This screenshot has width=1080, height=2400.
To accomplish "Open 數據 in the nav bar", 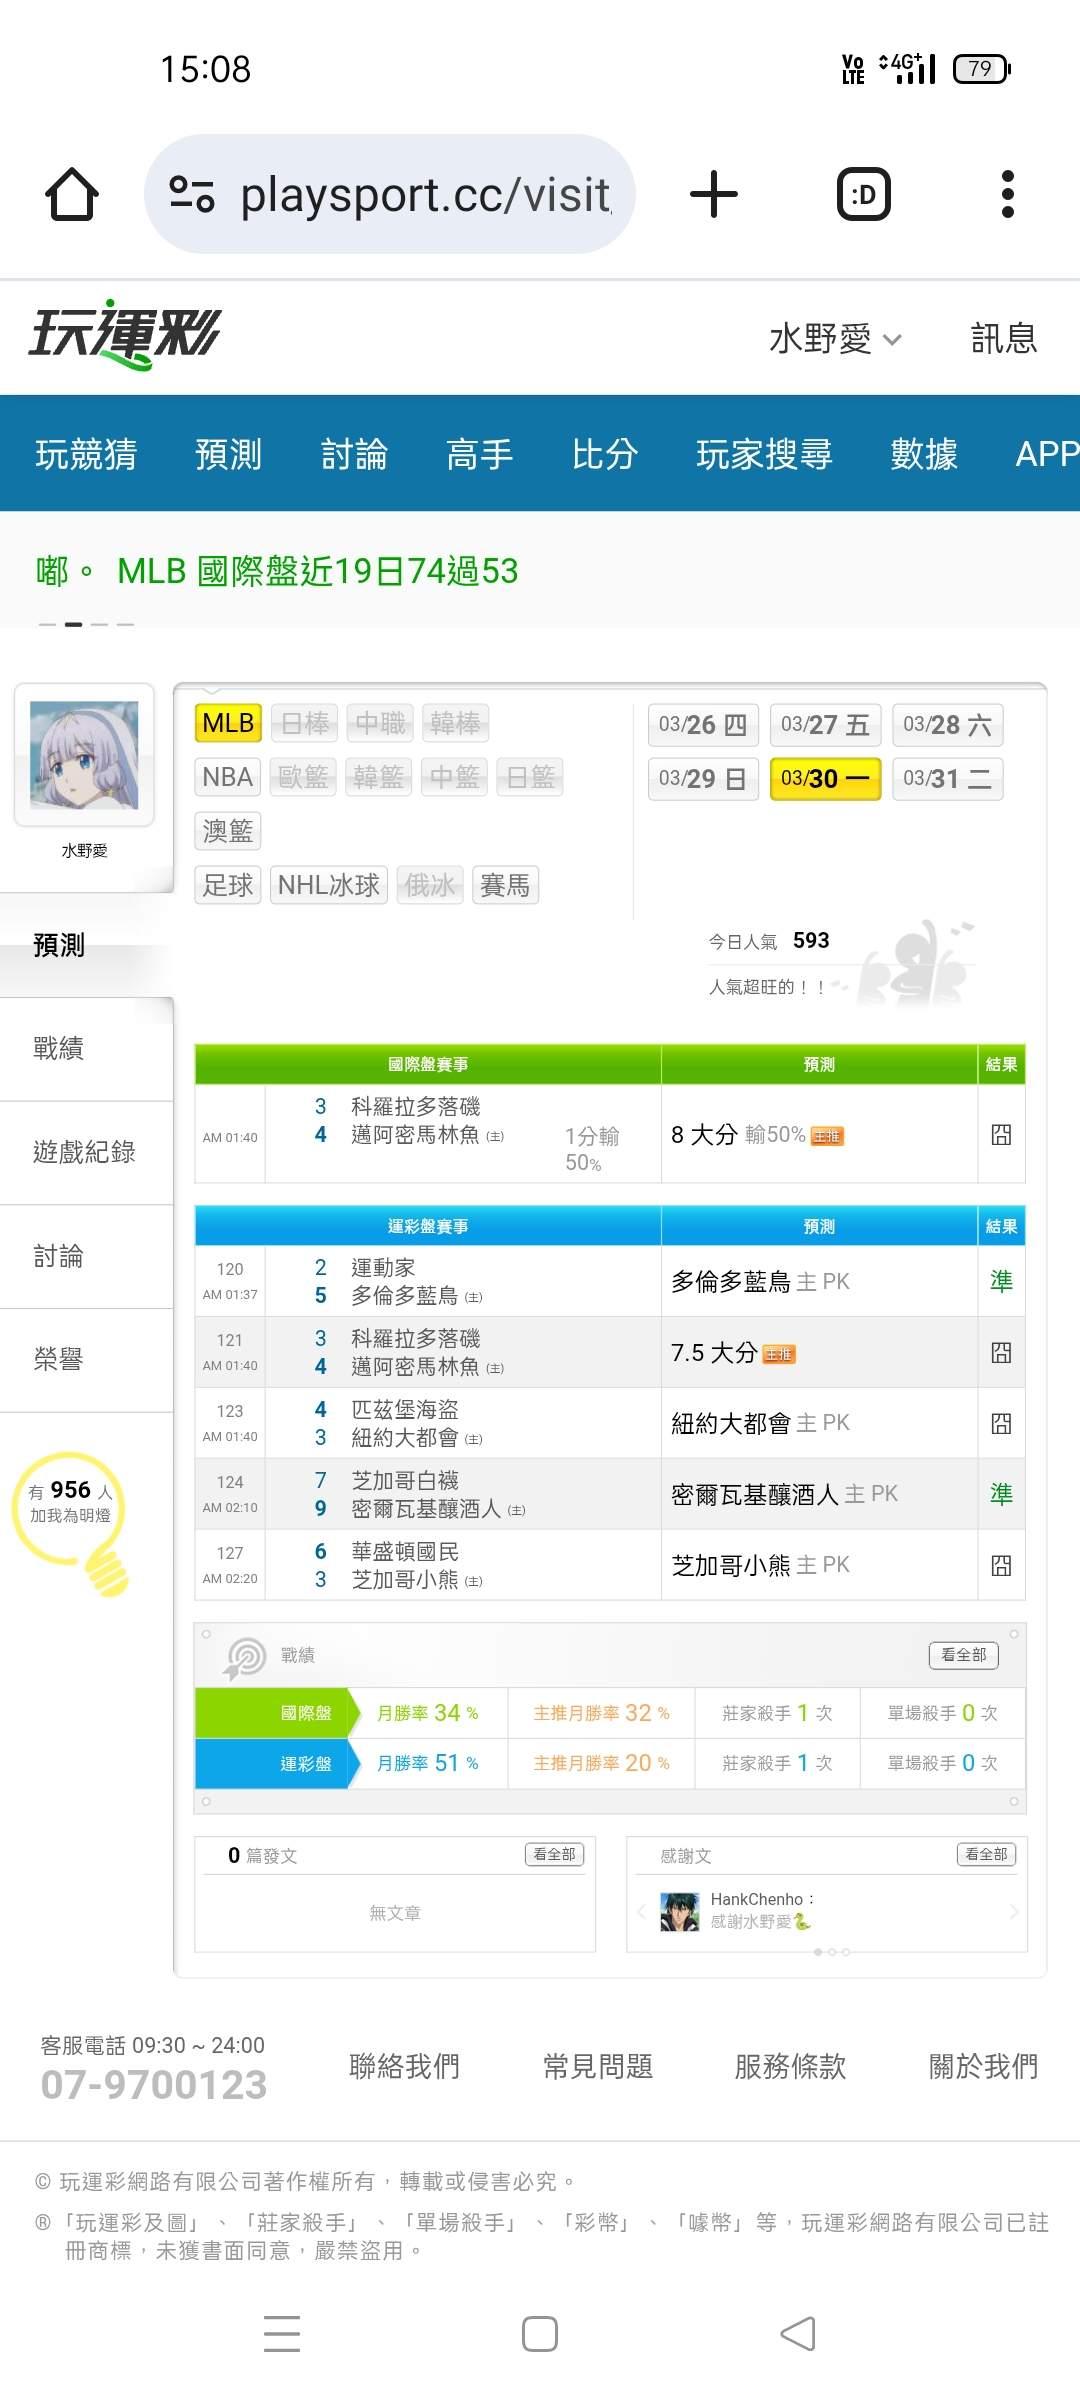I will pos(924,454).
